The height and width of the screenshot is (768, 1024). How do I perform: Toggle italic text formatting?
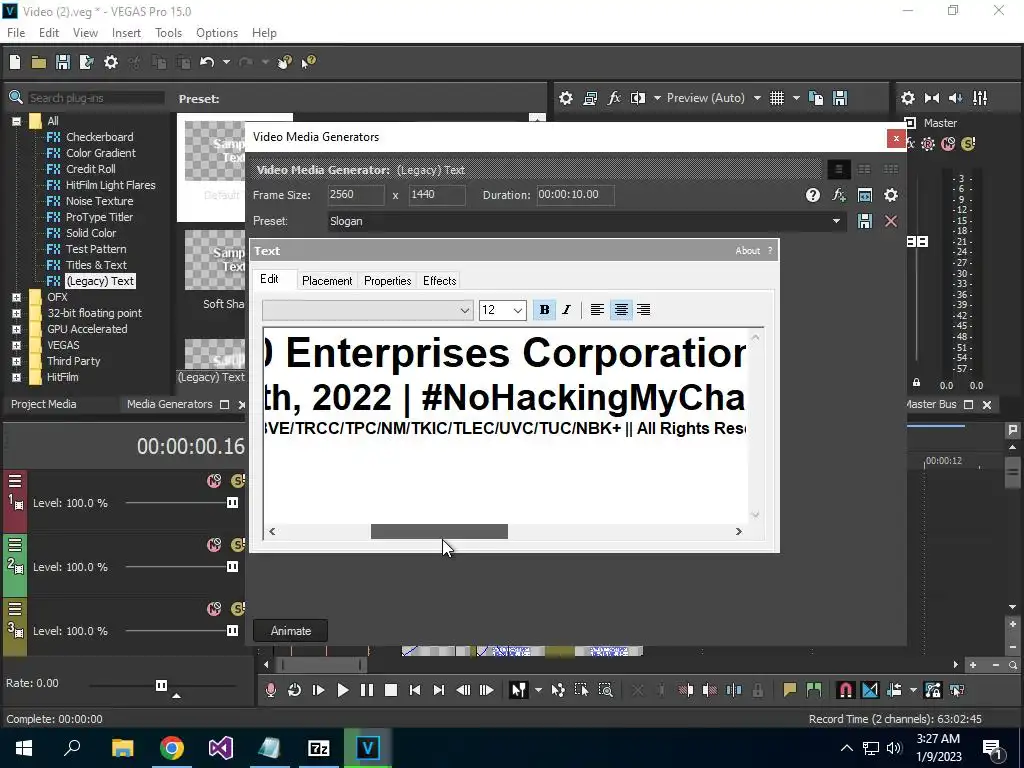[566, 310]
